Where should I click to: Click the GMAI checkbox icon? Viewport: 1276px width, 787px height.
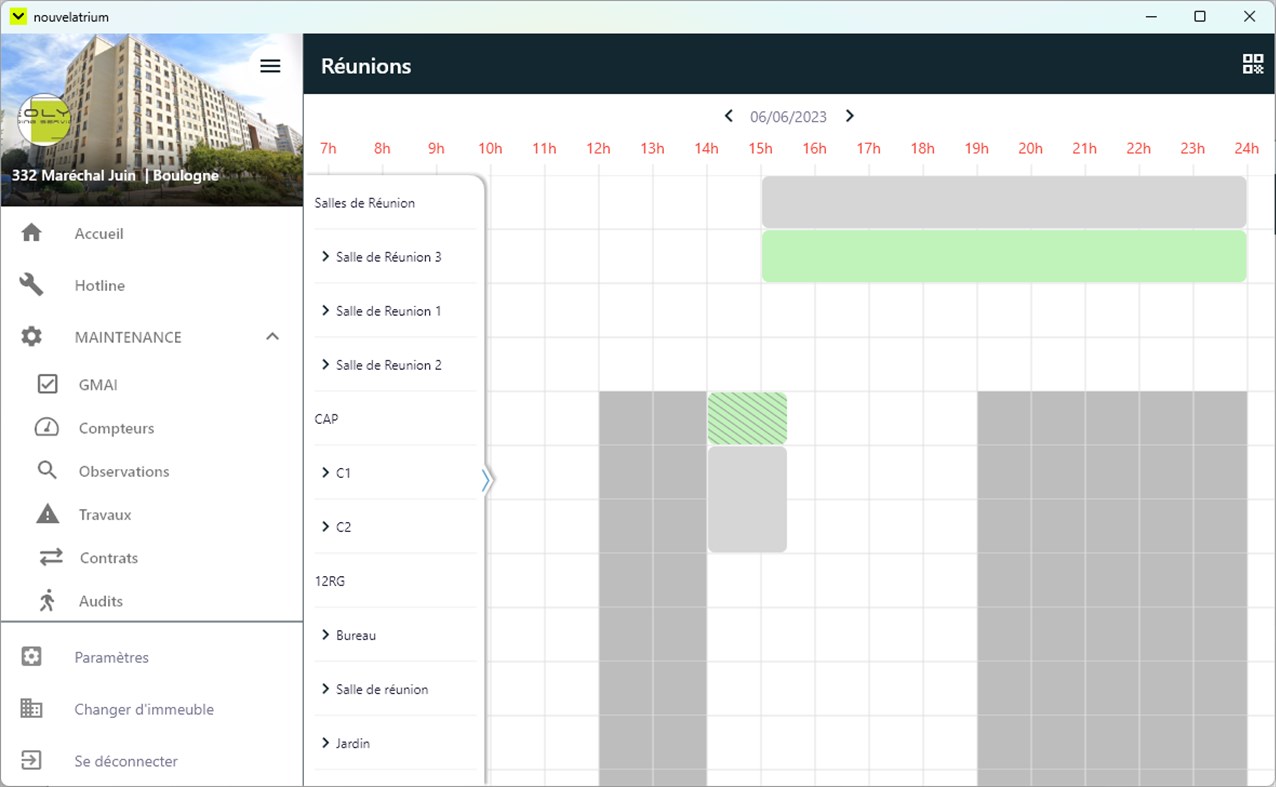47,384
